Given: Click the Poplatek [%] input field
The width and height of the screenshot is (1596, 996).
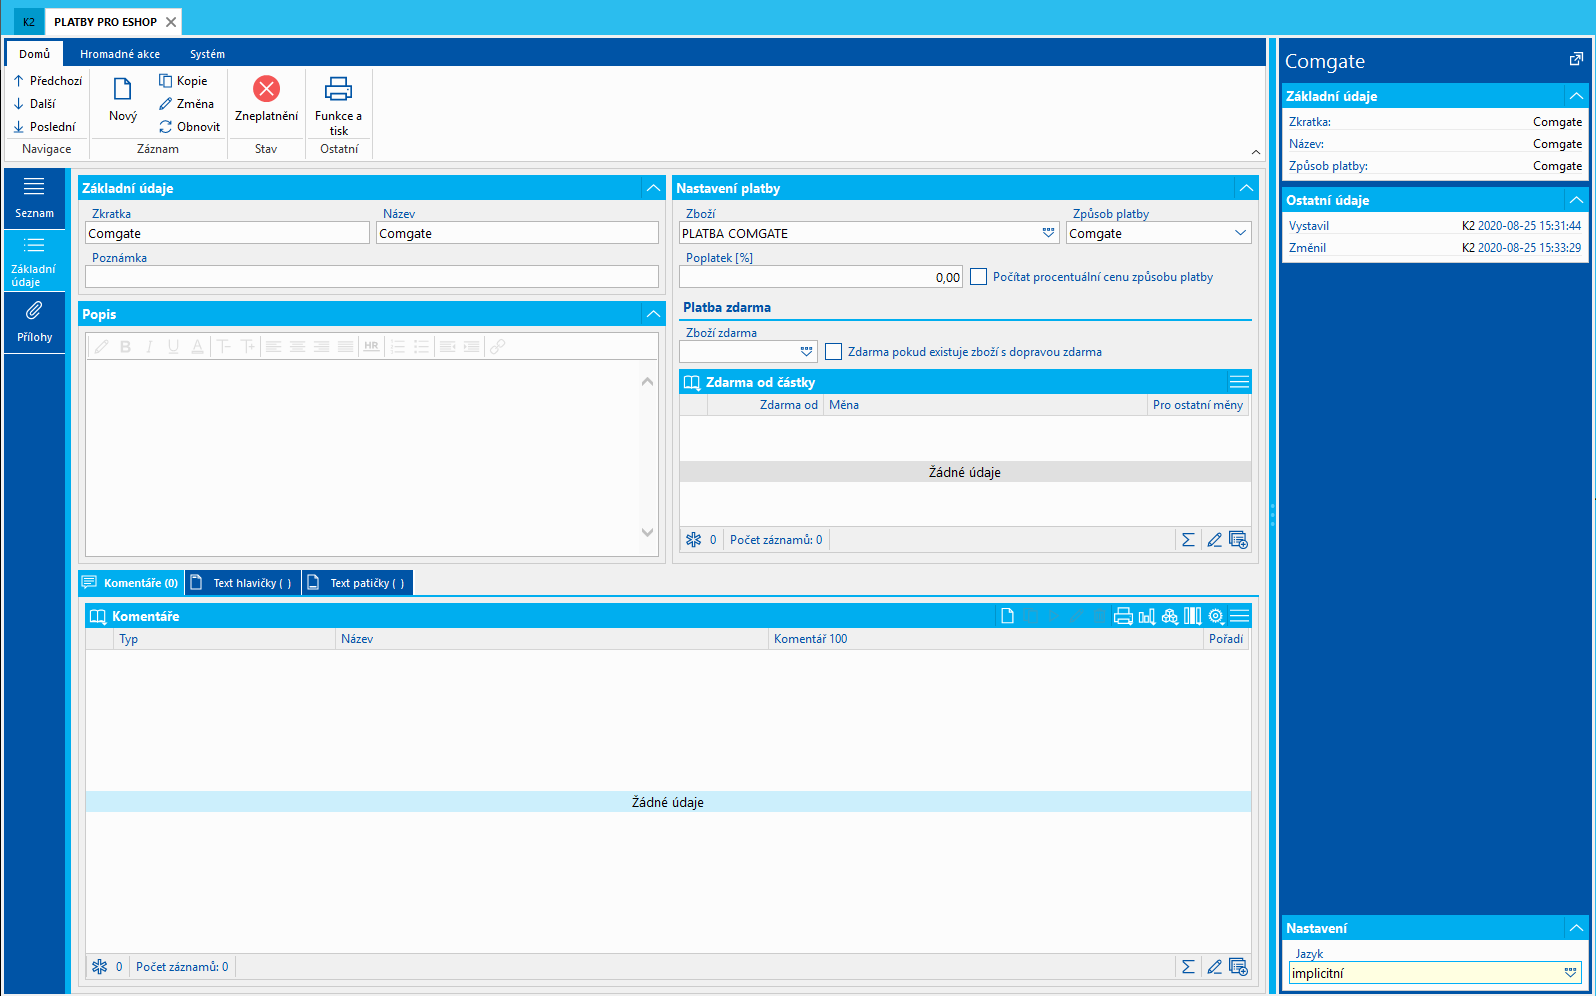Looking at the screenshot, I should tap(821, 277).
